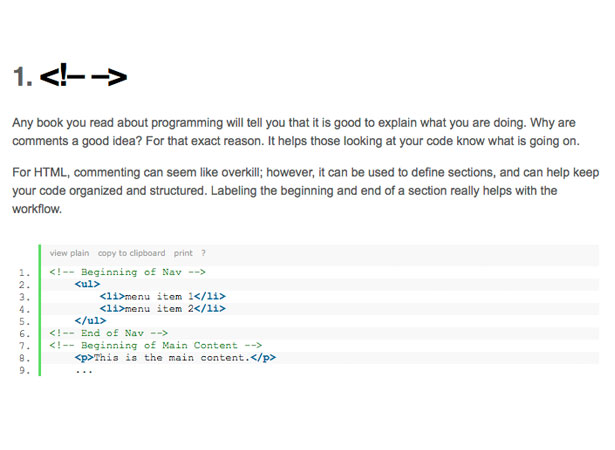This screenshot has width=615, height=450.
Task: Click line number 3 in code gutter
Action: click(x=24, y=297)
